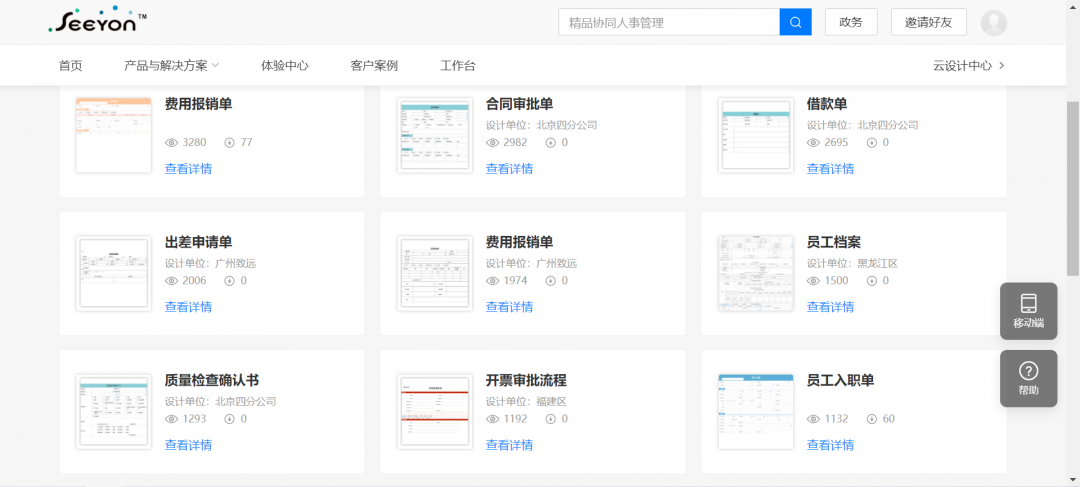The image size is (1080, 487).
Task: Click the eye icon on 员工档案 card
Action: (x=813, y=281)
